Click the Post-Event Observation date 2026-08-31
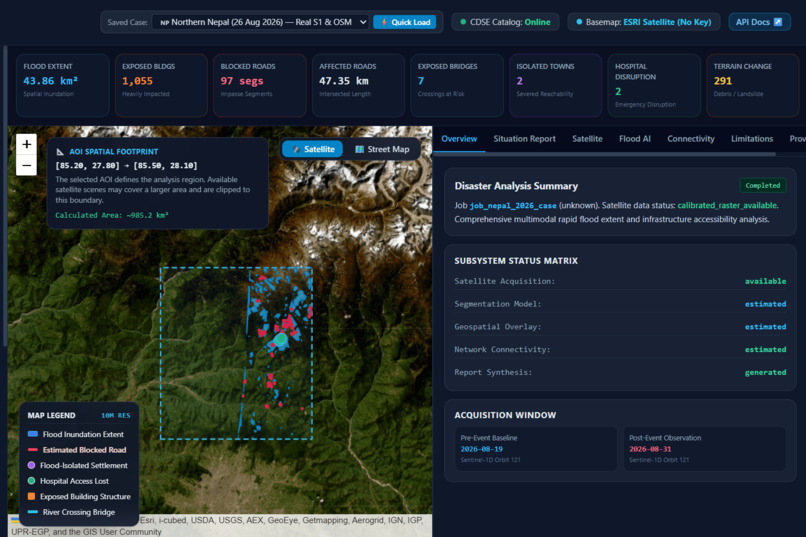This screenshot has width=806, height=537. [x=650, y=449]
